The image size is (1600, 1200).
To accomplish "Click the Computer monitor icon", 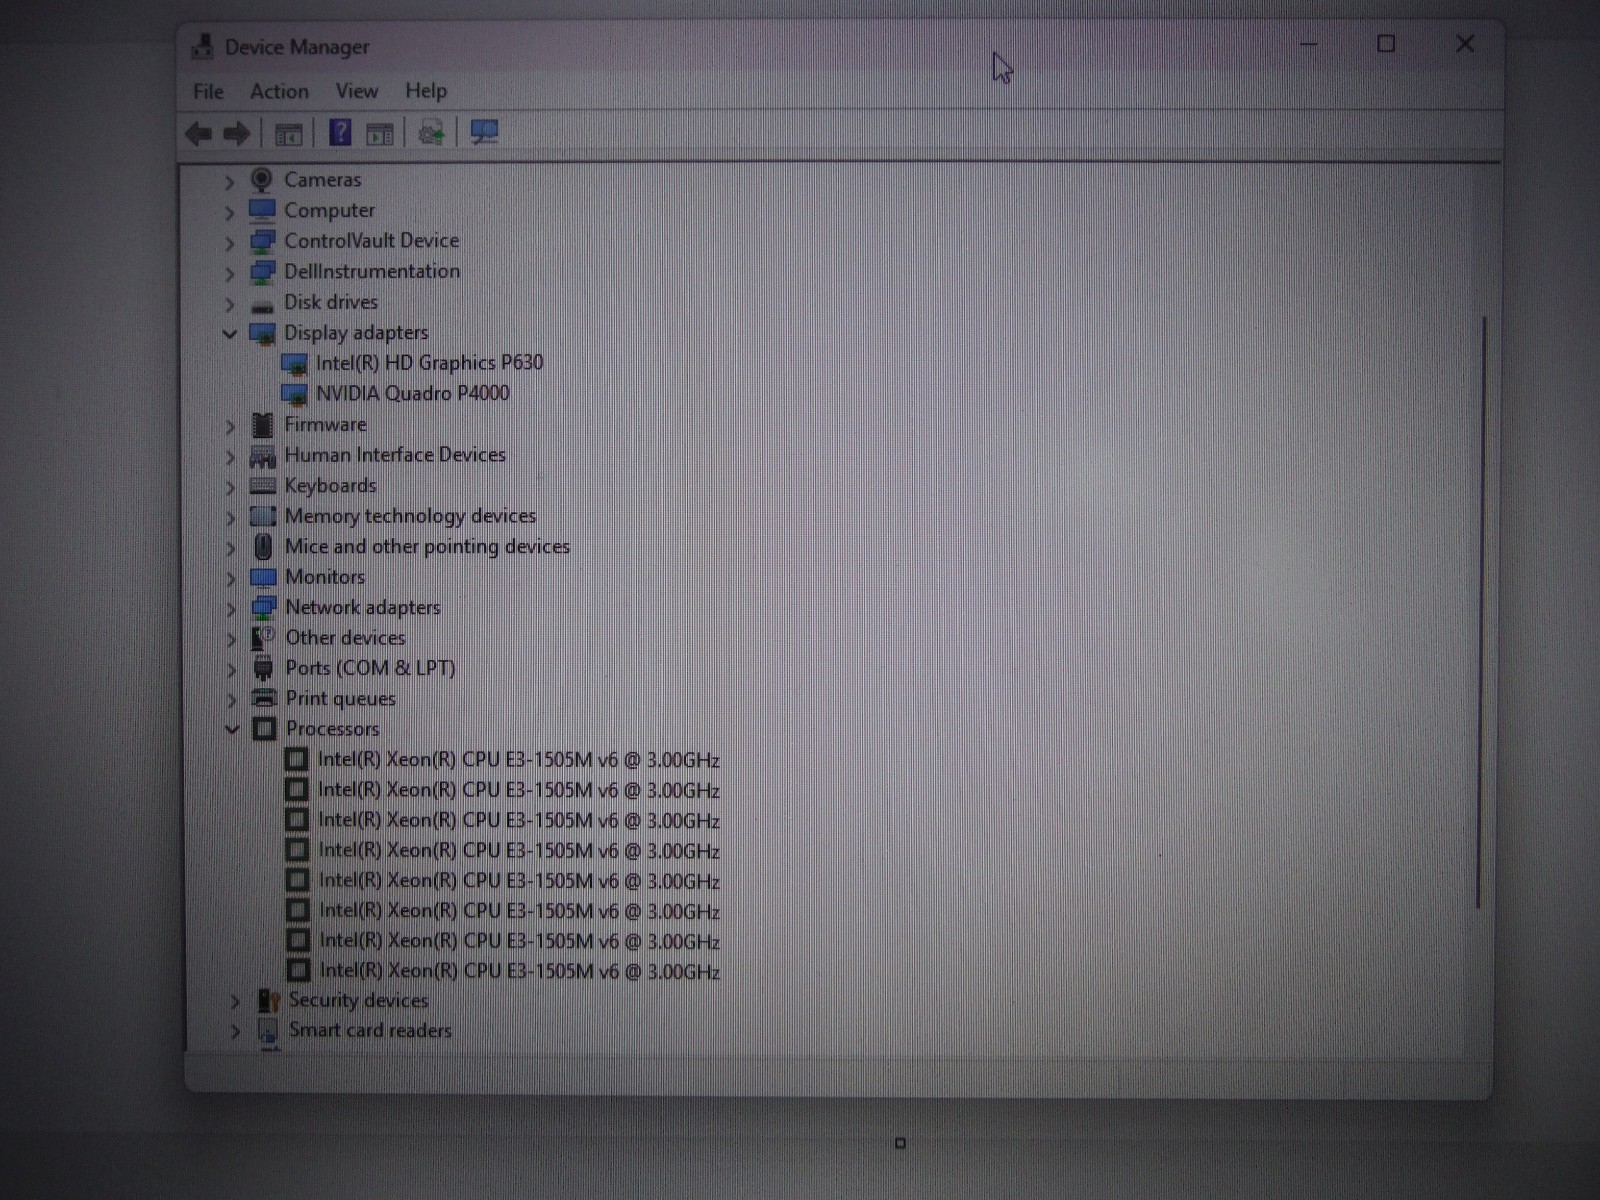I will pos(262,211).
